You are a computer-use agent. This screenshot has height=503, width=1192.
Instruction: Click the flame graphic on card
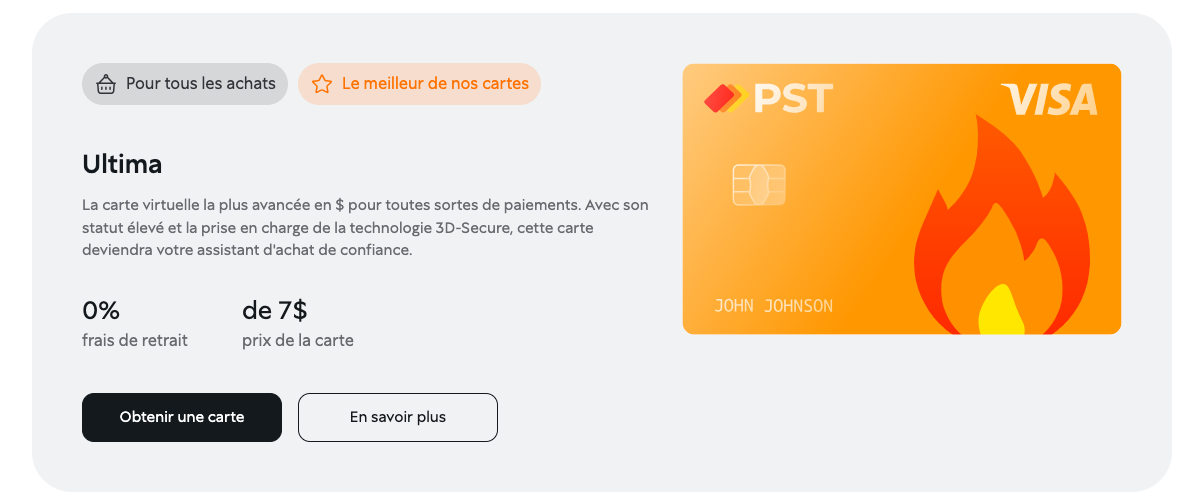pos(1001,225)
